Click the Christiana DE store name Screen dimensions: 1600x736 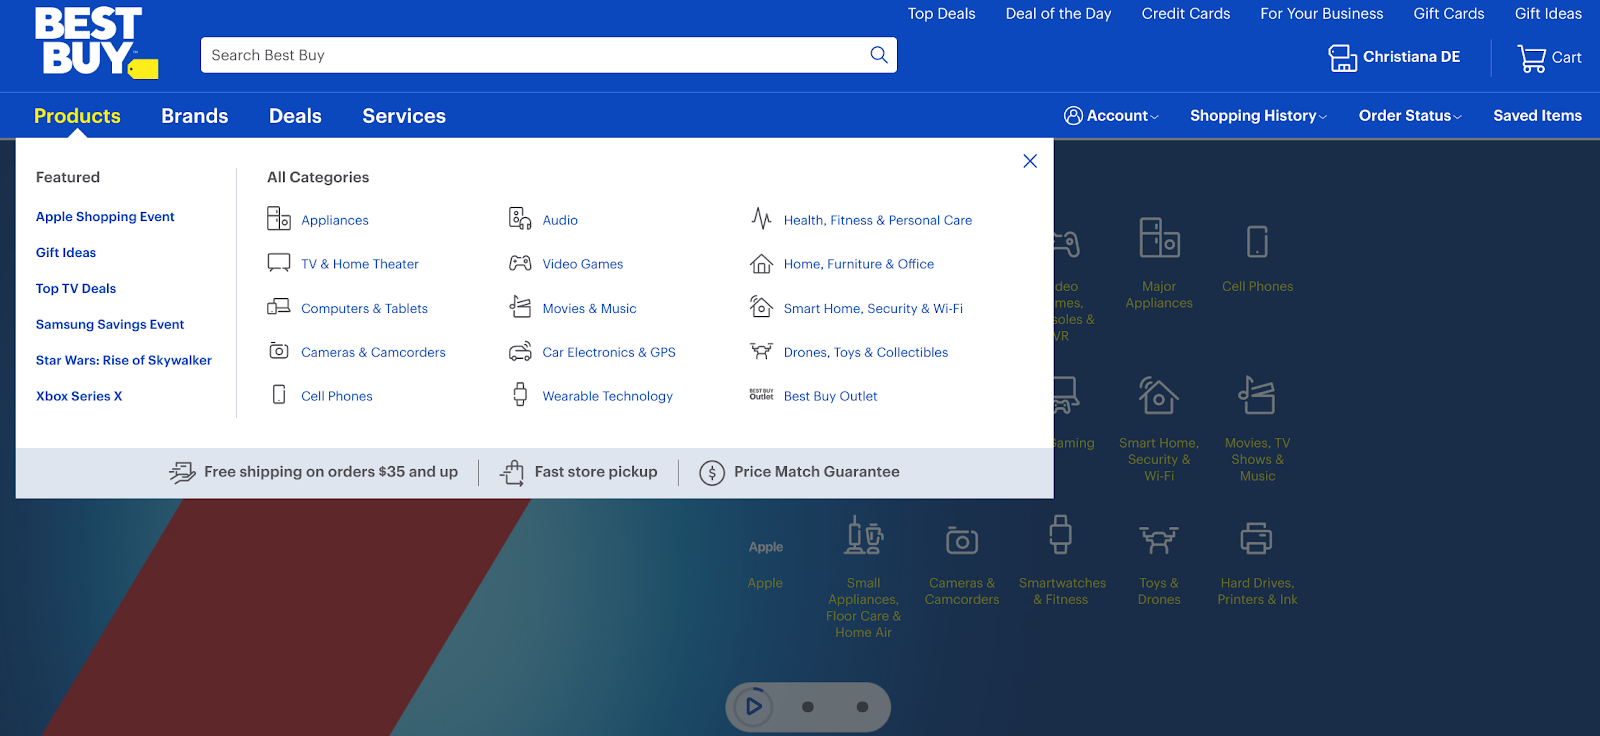point(1411,57)
